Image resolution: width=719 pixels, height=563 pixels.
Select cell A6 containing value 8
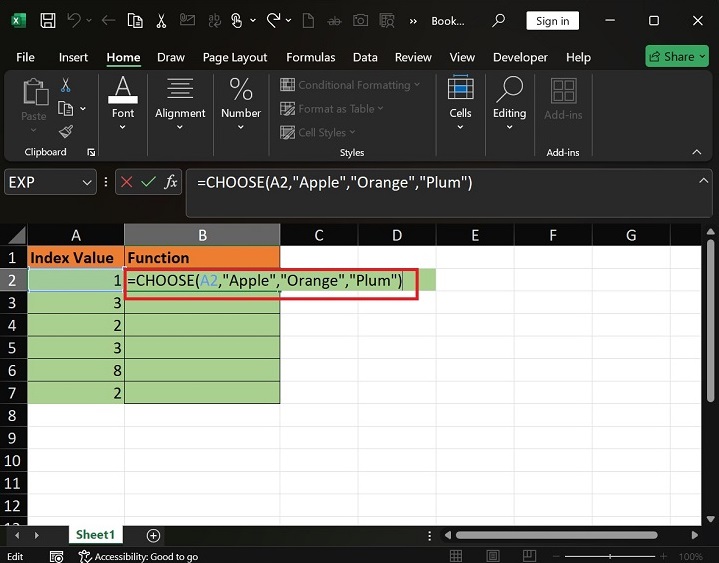(x=76, y=370)
